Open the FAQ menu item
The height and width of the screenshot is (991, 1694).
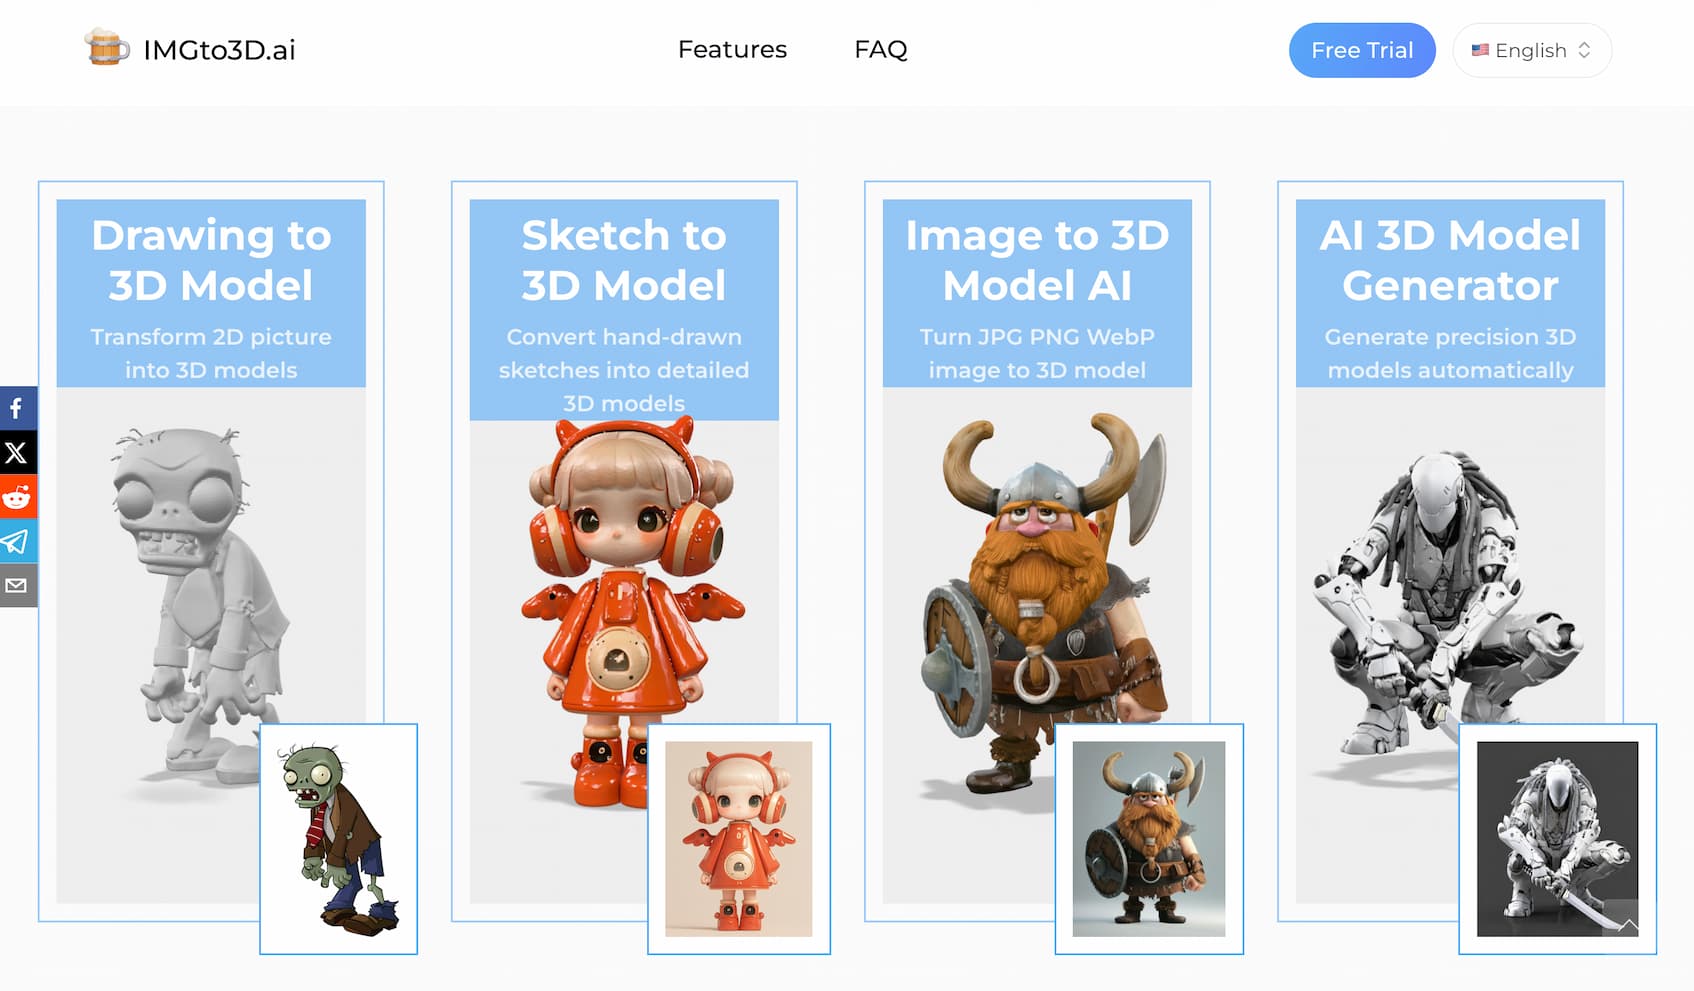[x=881, y=49]
